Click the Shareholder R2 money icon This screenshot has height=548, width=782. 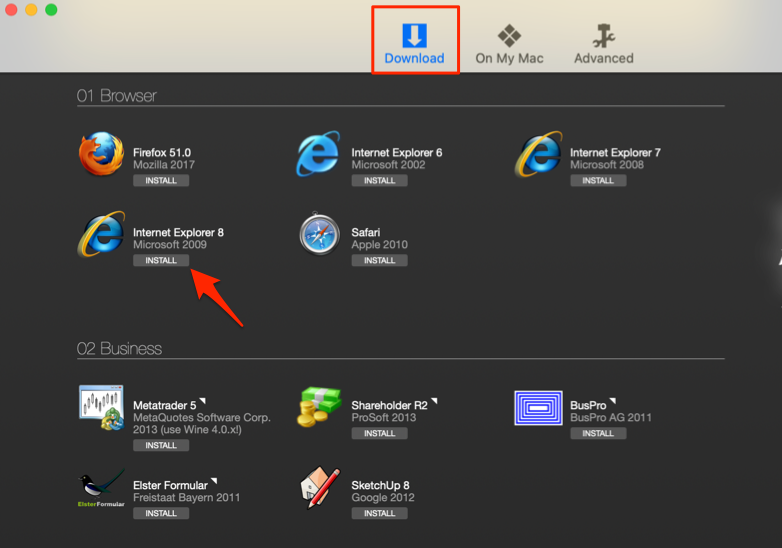(320, 408)
